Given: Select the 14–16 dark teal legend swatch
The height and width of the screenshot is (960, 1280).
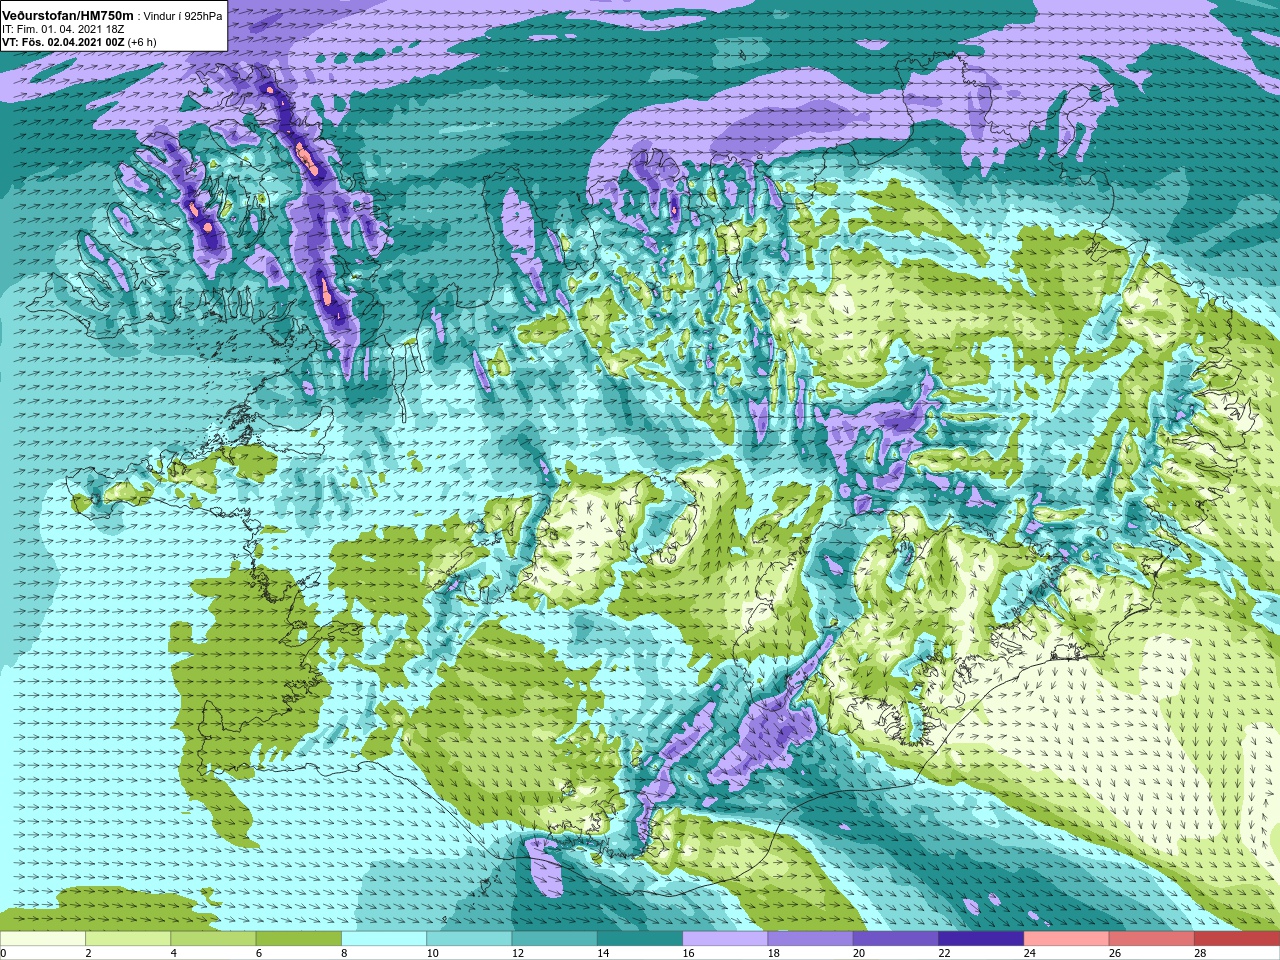Looking at the screenshot, I should coord(640,939).
